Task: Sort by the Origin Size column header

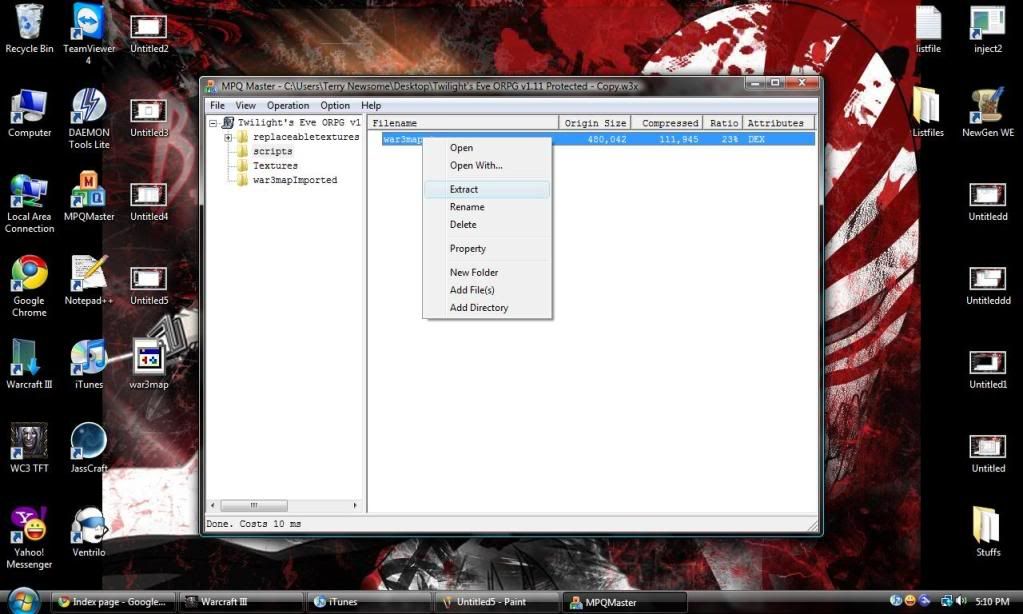Action: [x=595, y=123]
